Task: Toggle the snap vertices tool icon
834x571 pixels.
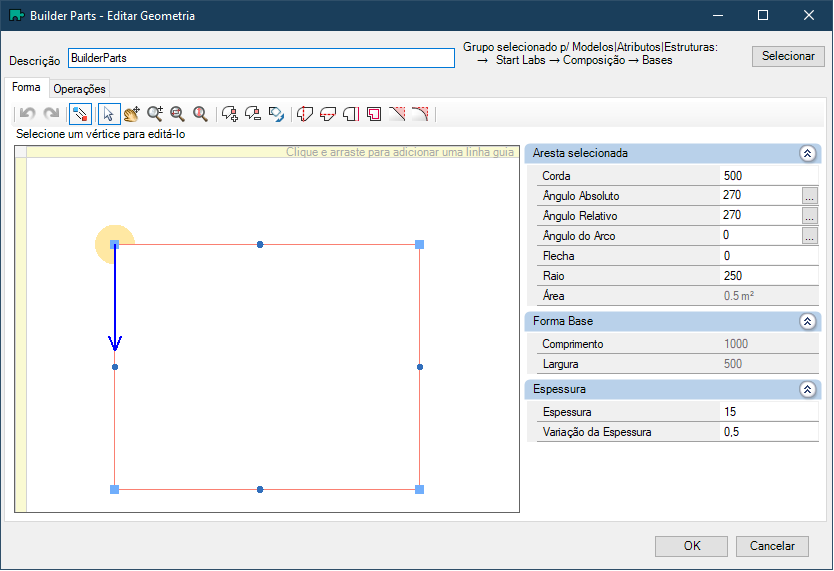Action: [x=80, y=114]
